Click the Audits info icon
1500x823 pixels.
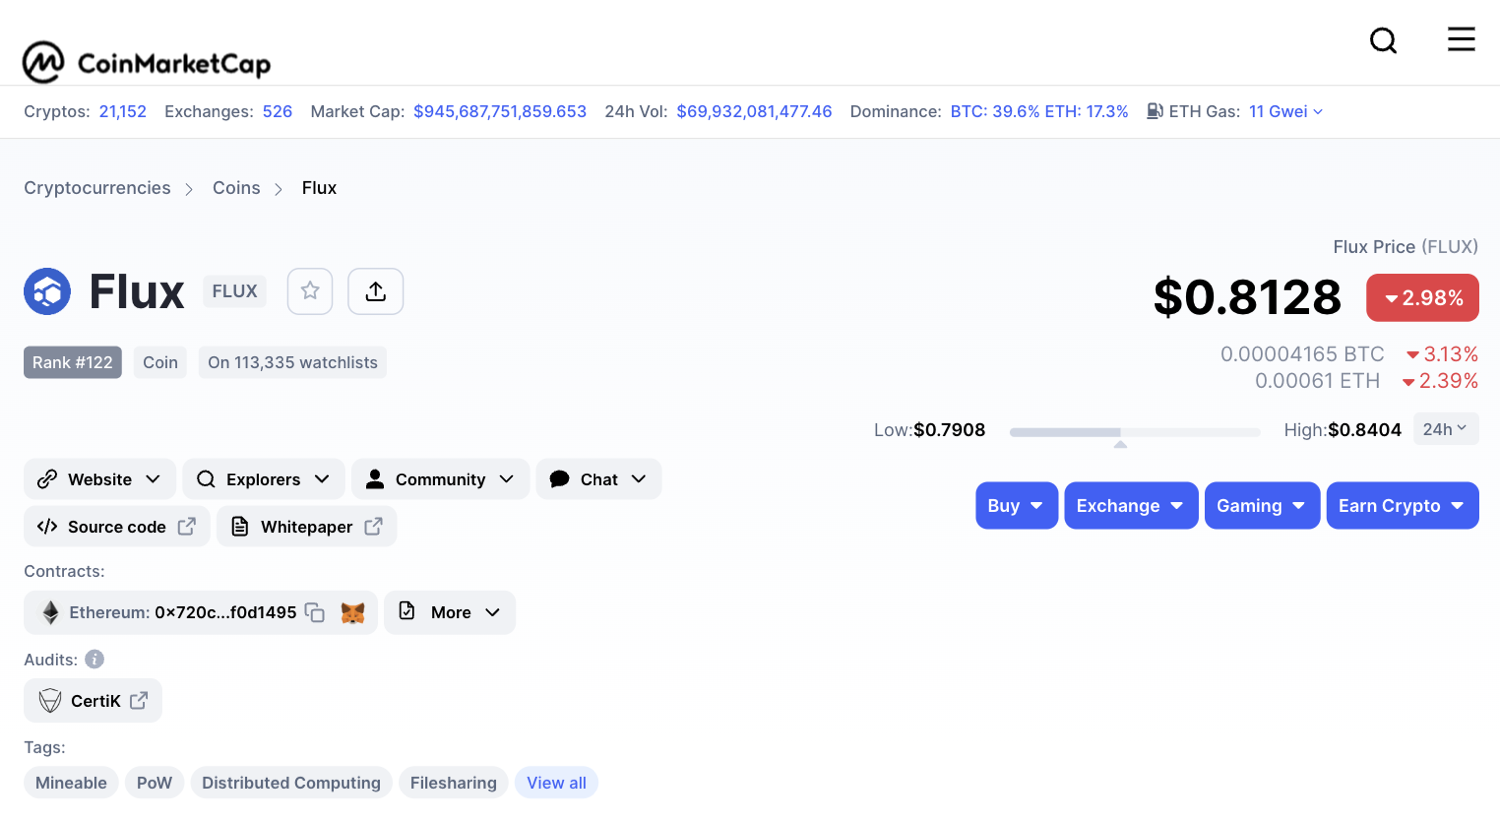94,659
